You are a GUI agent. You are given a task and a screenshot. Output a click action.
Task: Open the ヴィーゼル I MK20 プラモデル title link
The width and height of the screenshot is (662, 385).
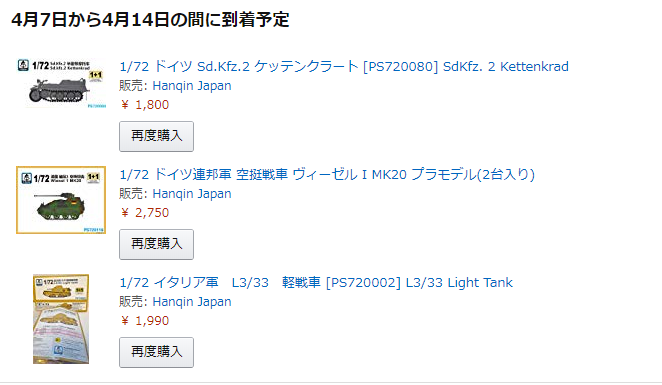point(327,175)
